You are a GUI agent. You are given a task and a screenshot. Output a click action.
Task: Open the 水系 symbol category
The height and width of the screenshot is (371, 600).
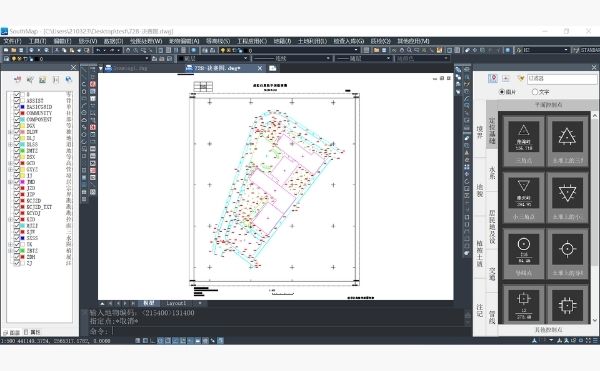pyautogui.click(x=492, y=173)
